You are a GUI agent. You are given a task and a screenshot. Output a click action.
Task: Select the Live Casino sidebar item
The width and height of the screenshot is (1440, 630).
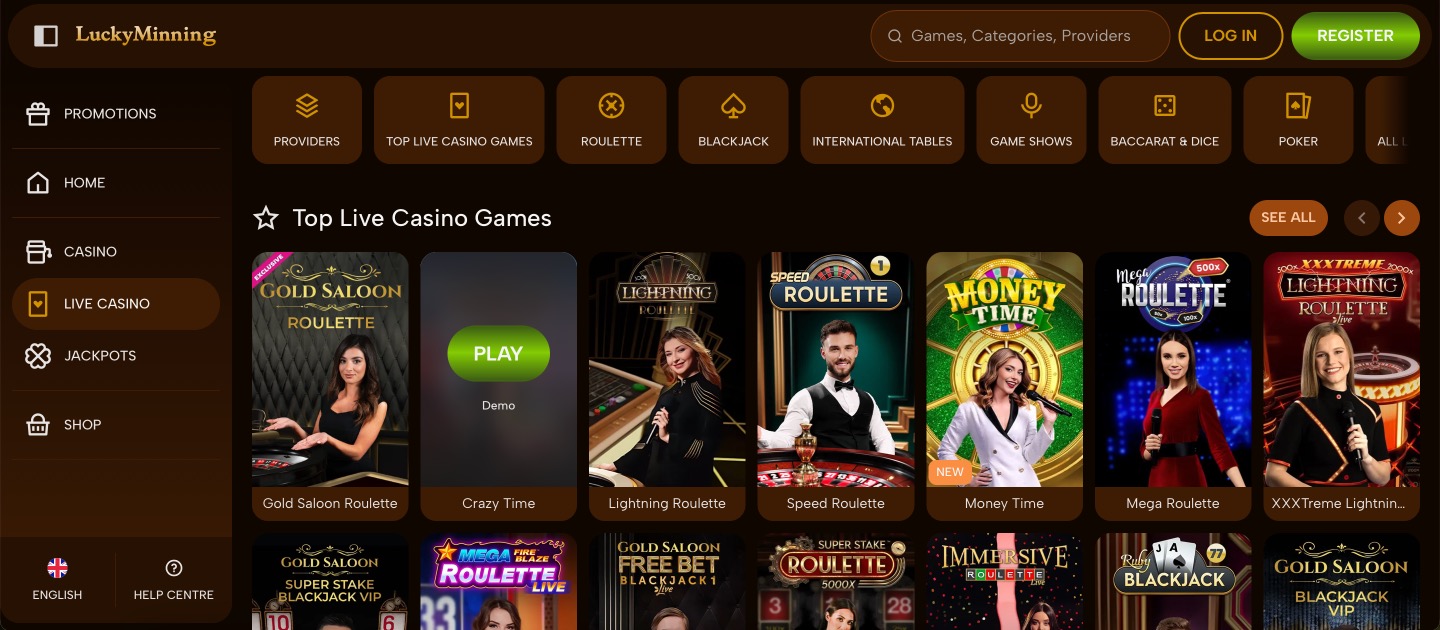[x=116, y=304]
